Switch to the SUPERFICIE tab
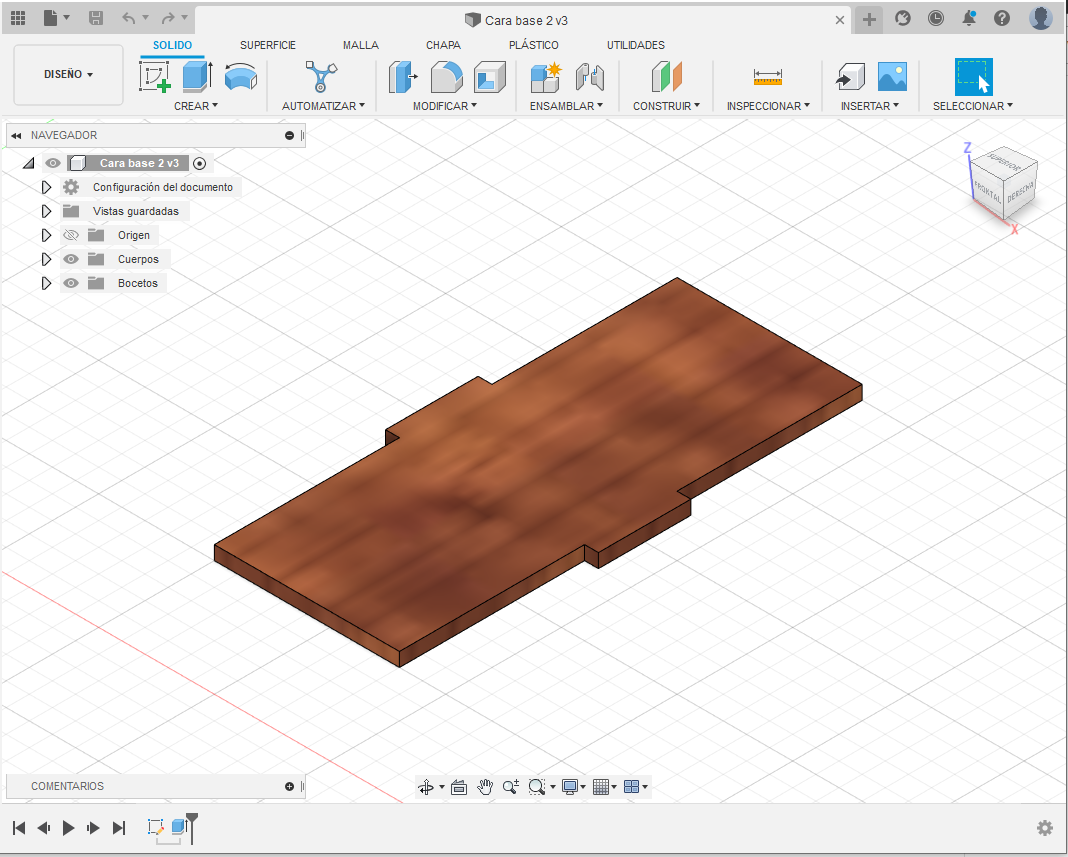This screenshot has width=1068, height=857. pyautogui.click(x=267, y=45)
